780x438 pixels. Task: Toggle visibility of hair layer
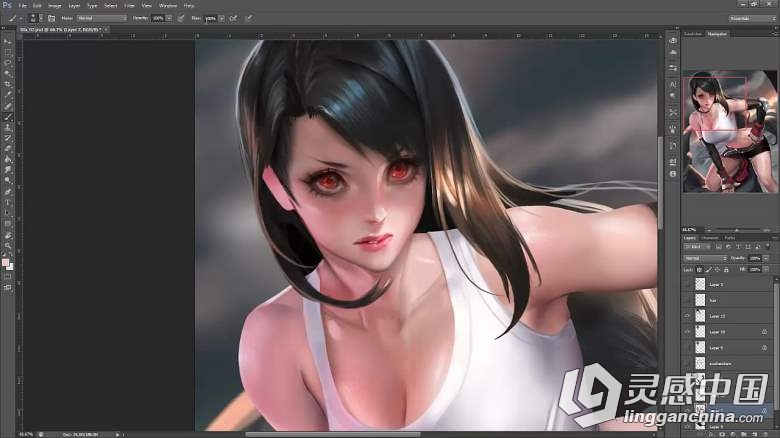coord(687,300)
